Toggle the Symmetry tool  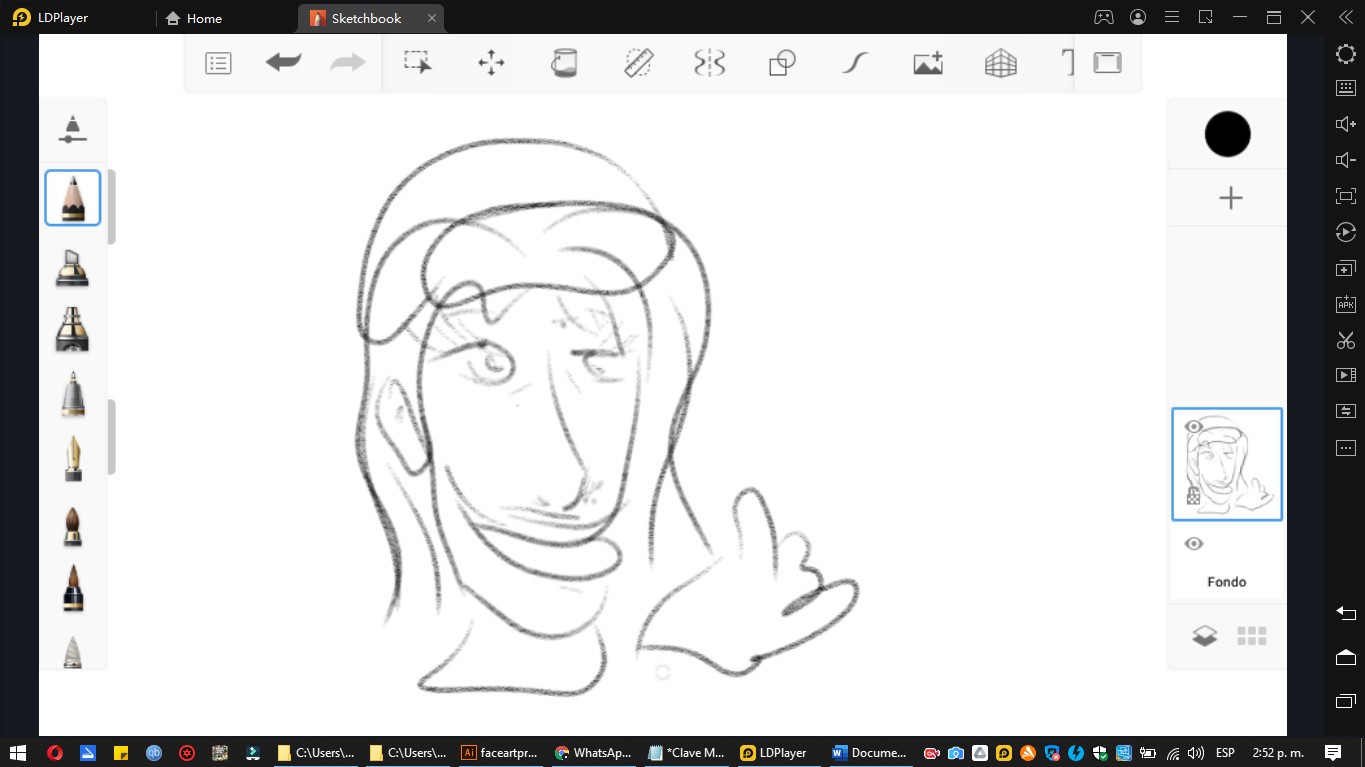point(709,63)
